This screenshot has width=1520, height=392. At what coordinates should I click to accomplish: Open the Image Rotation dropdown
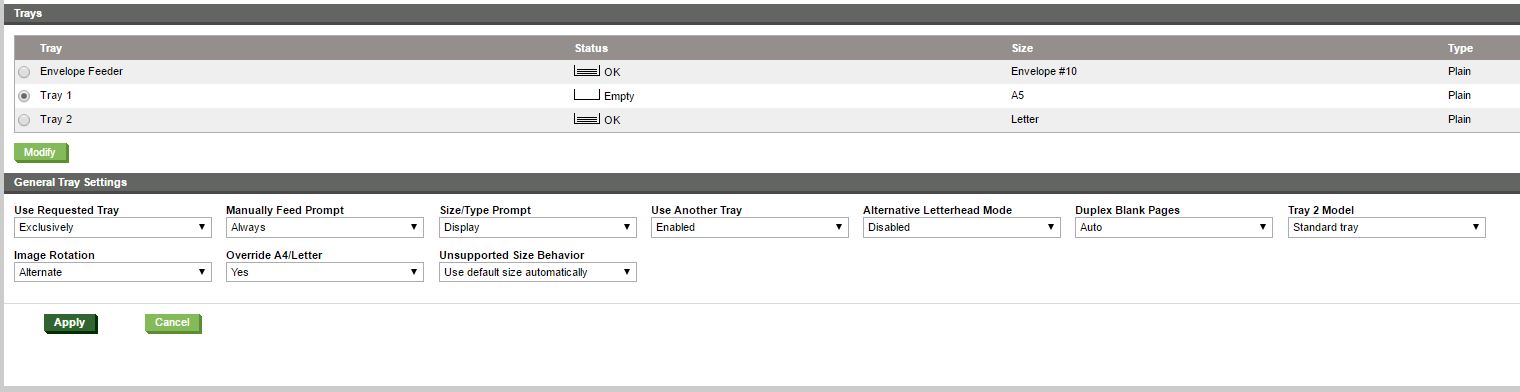tap(113, 272)
